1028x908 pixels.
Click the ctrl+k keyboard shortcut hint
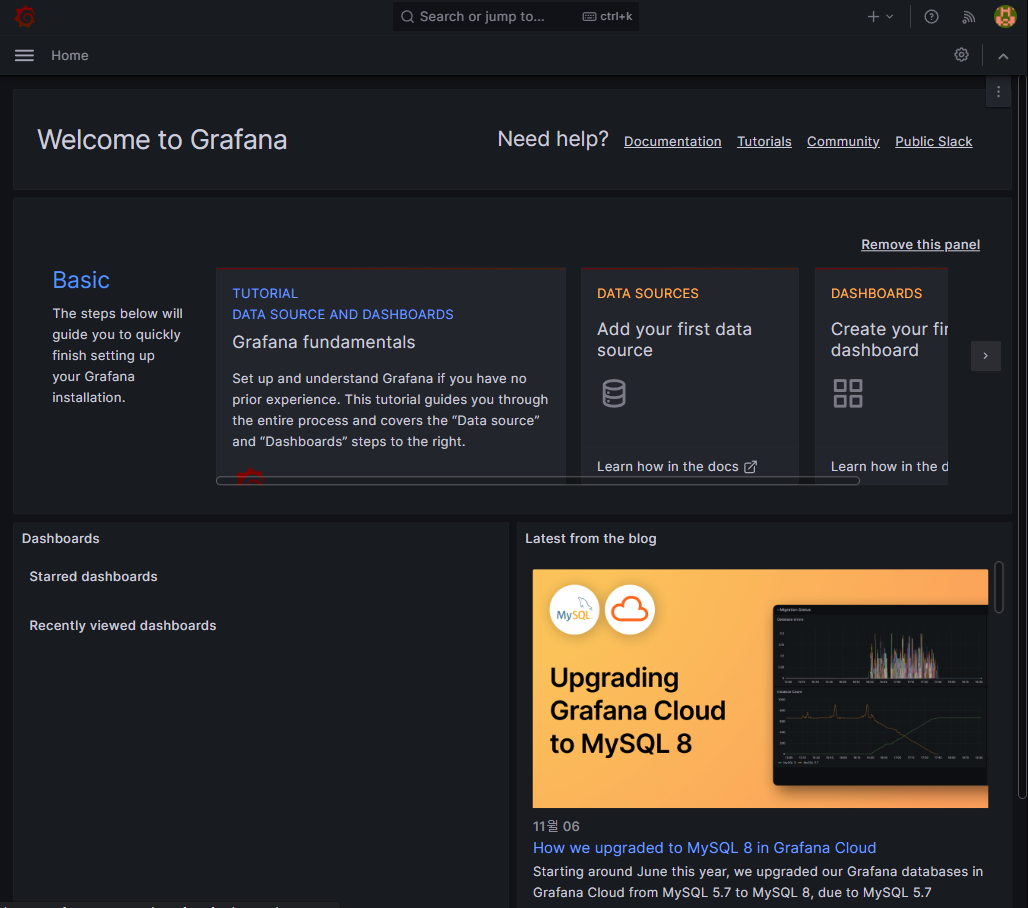click(607, 16)
